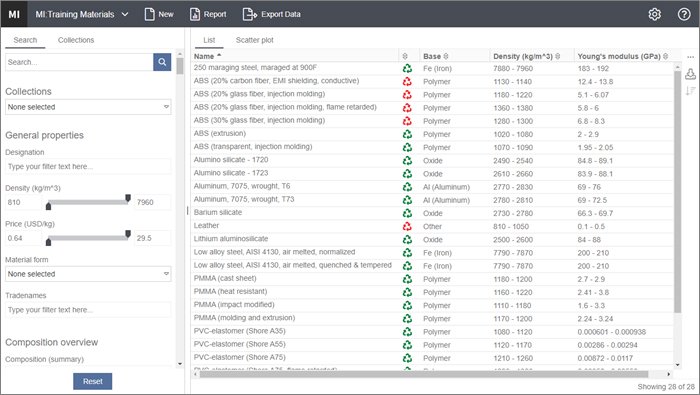Click the Search text field
Screen dimensions: 700x395
79,62
